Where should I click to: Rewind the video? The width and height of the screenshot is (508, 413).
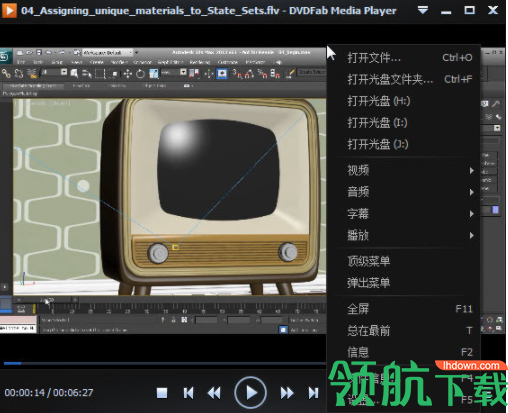tap(214, 393)
